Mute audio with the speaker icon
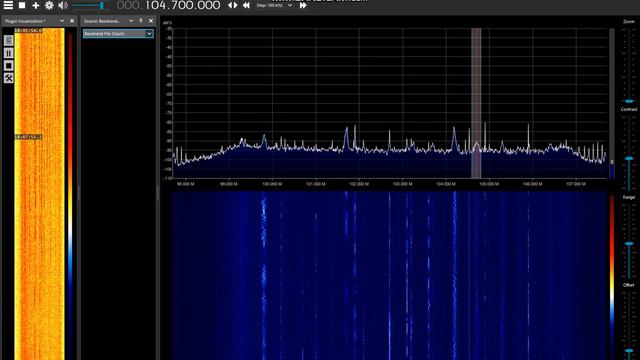Screen dimensions: 640x360 (x=63, y=5)
